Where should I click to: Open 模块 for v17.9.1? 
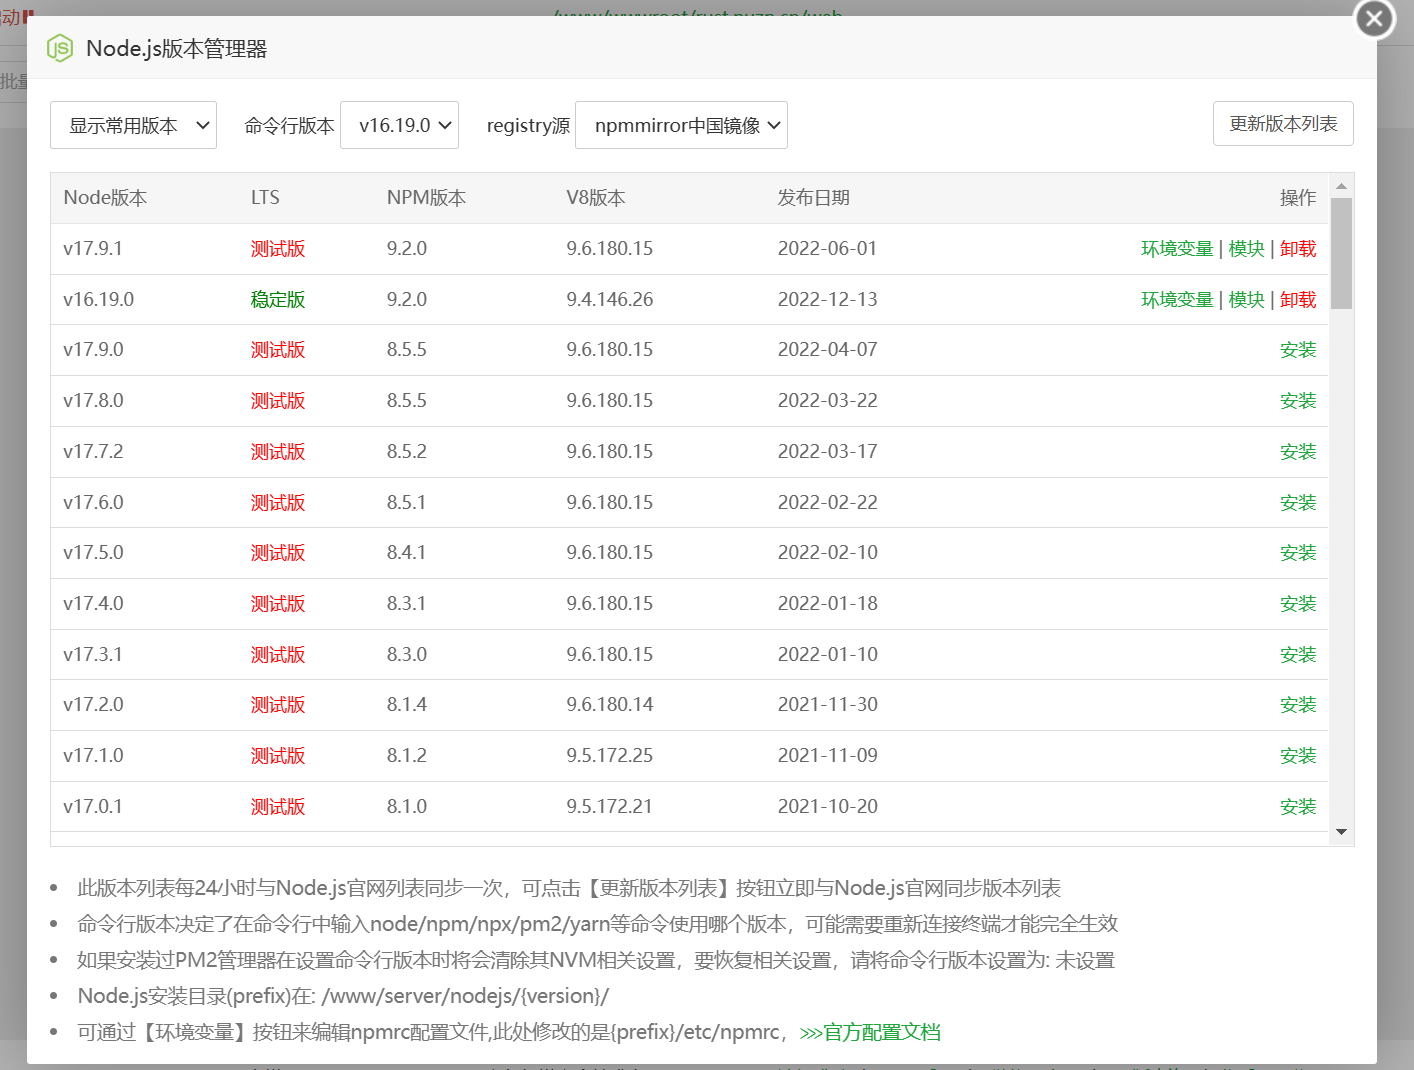(x=1246, y=249)
